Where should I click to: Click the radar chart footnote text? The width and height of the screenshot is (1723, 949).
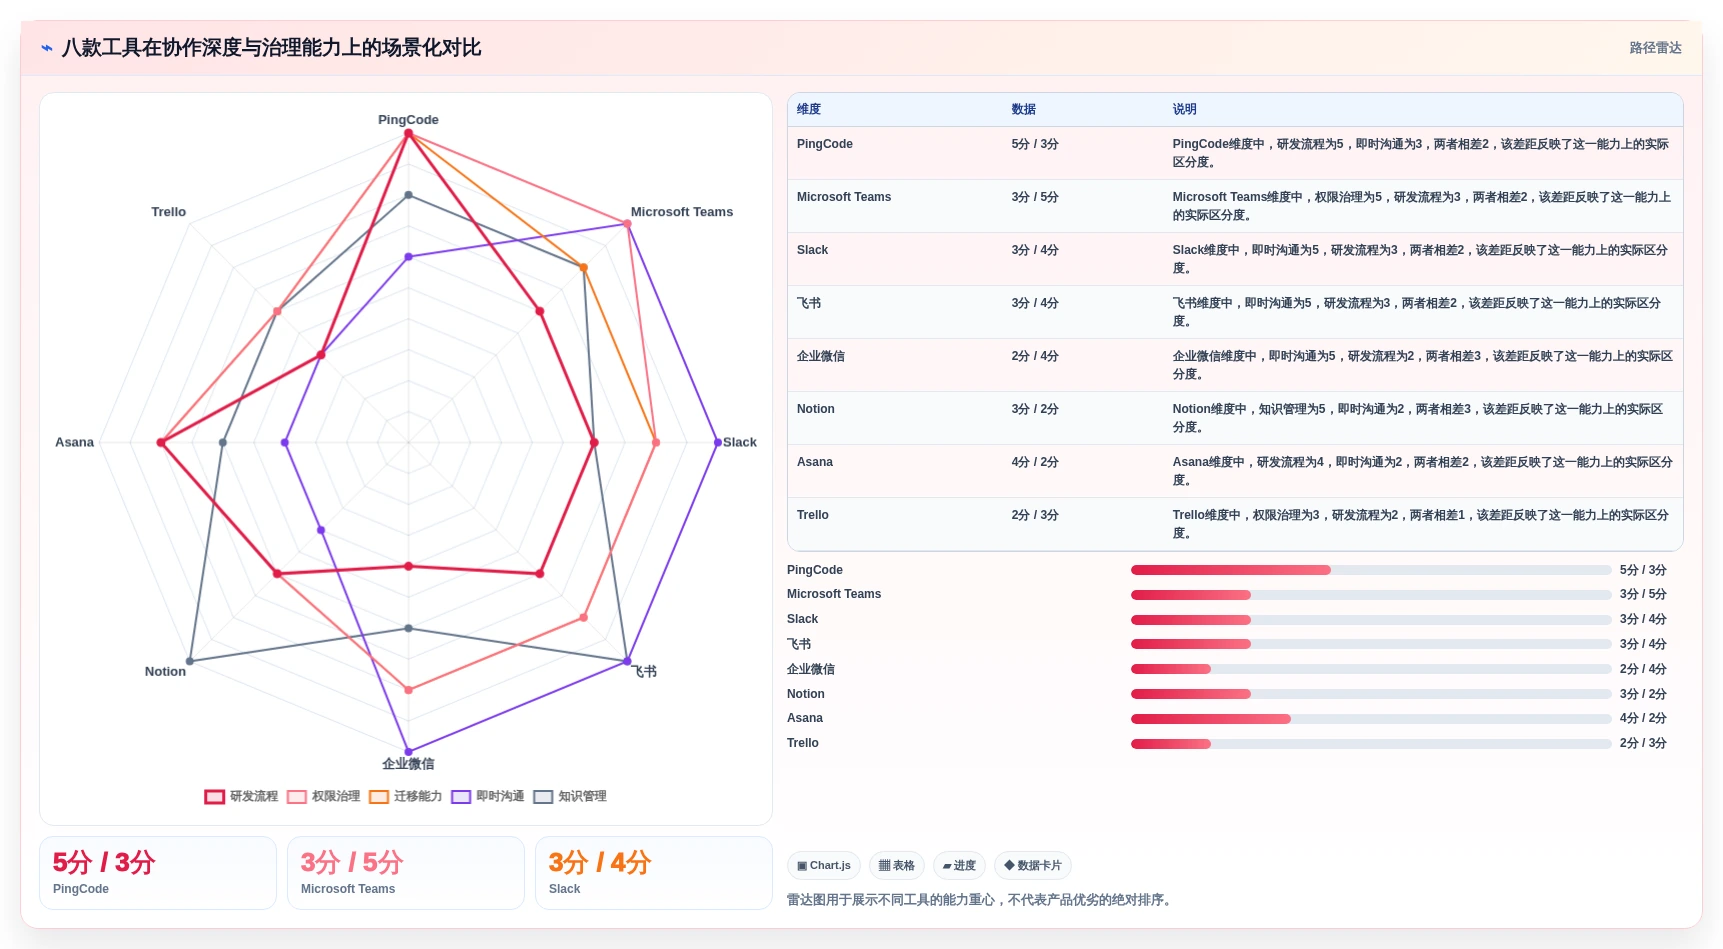coord(980,900)
